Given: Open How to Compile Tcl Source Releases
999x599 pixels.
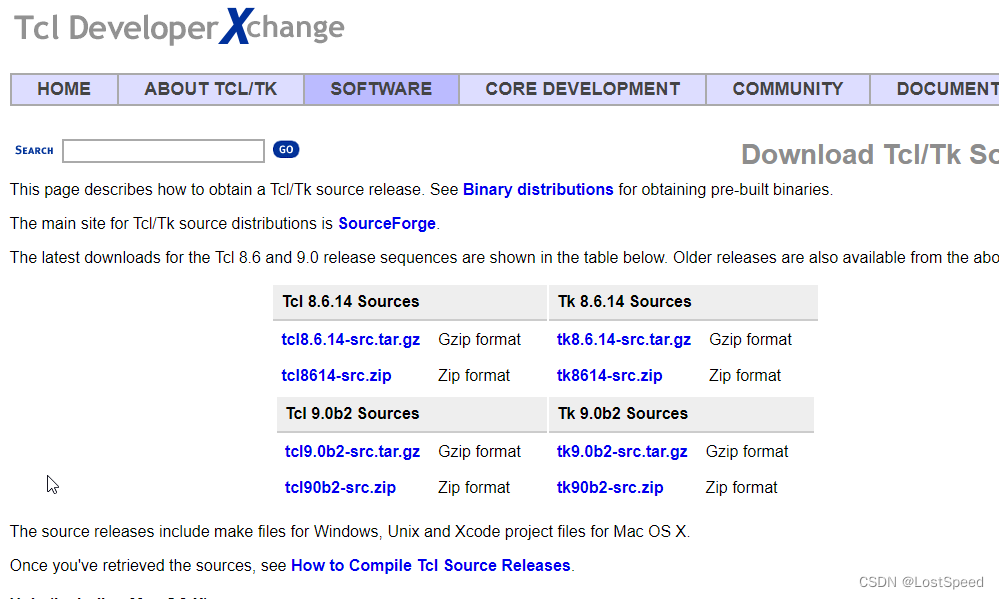Looking at the screenshot, I should 431,565.
